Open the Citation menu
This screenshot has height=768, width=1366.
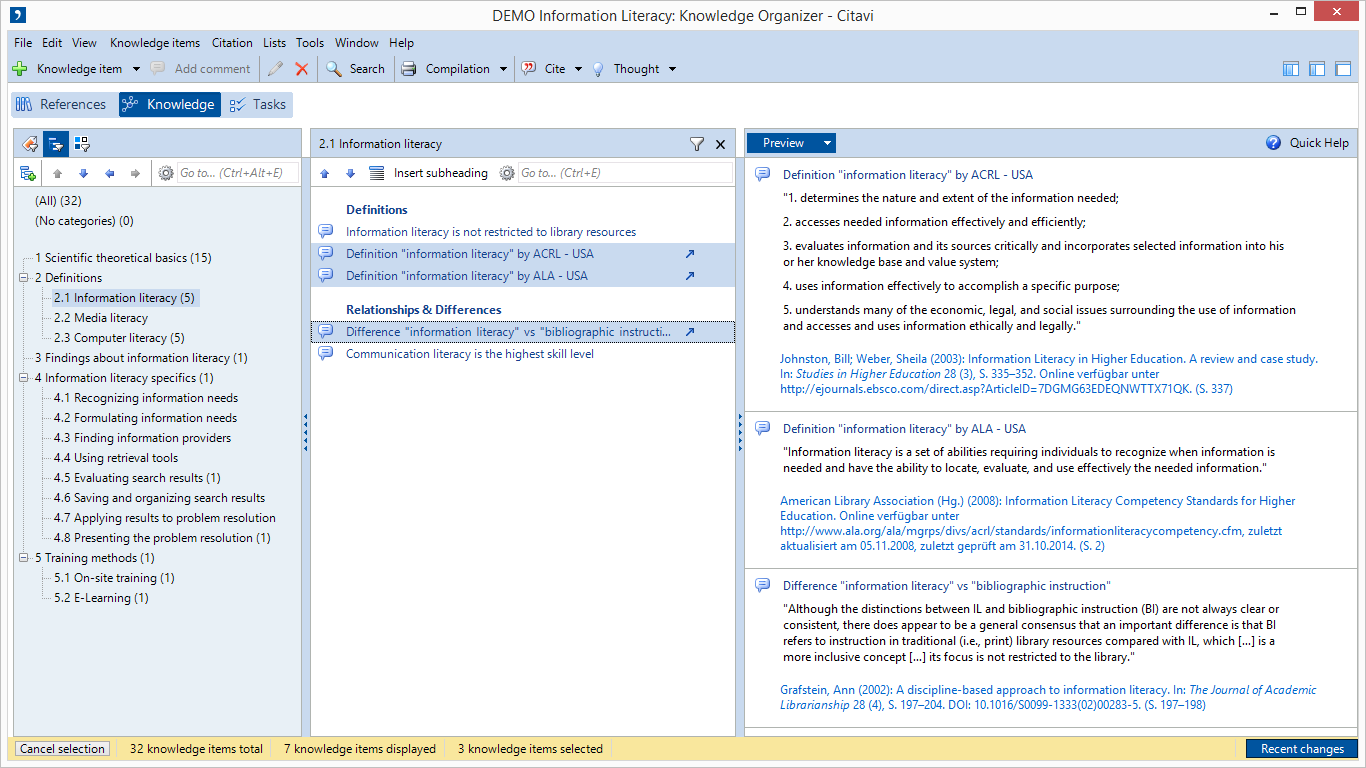(232, 43)
